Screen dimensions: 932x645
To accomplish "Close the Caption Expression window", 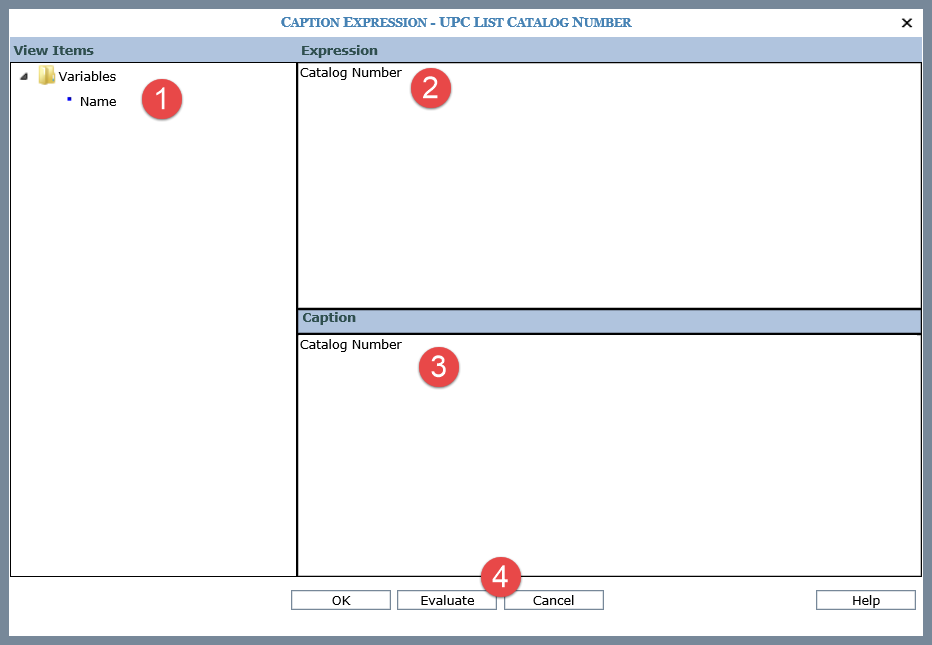I will click(x=907, y=23).
